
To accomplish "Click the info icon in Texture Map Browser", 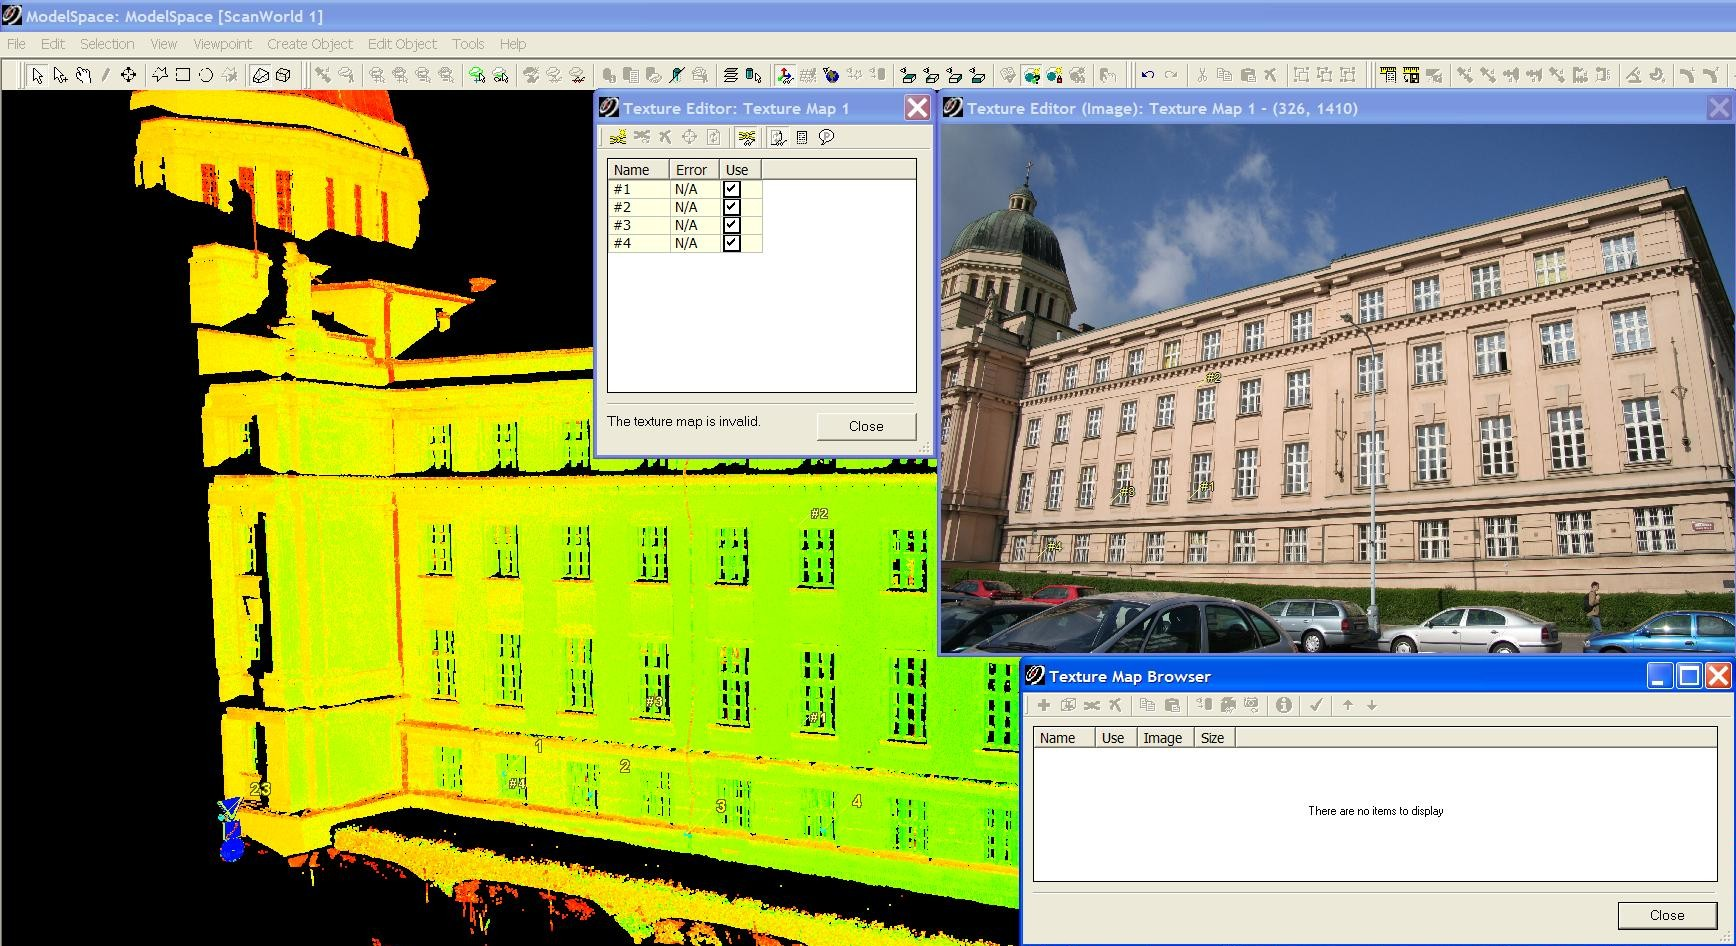I will pyautogui.click(x=1284, y=705).
